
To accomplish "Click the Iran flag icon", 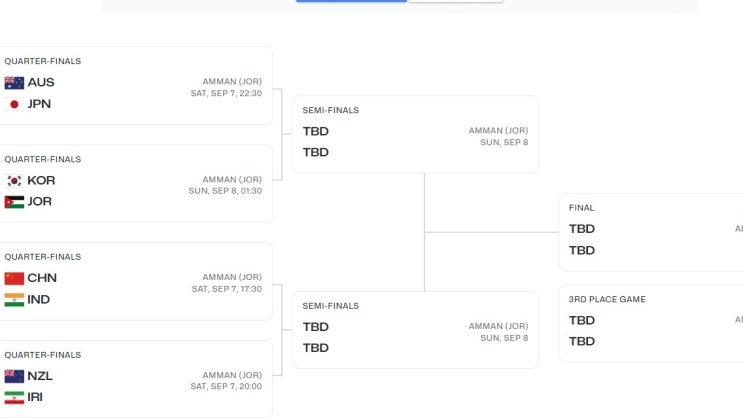I will pos(14,398).
